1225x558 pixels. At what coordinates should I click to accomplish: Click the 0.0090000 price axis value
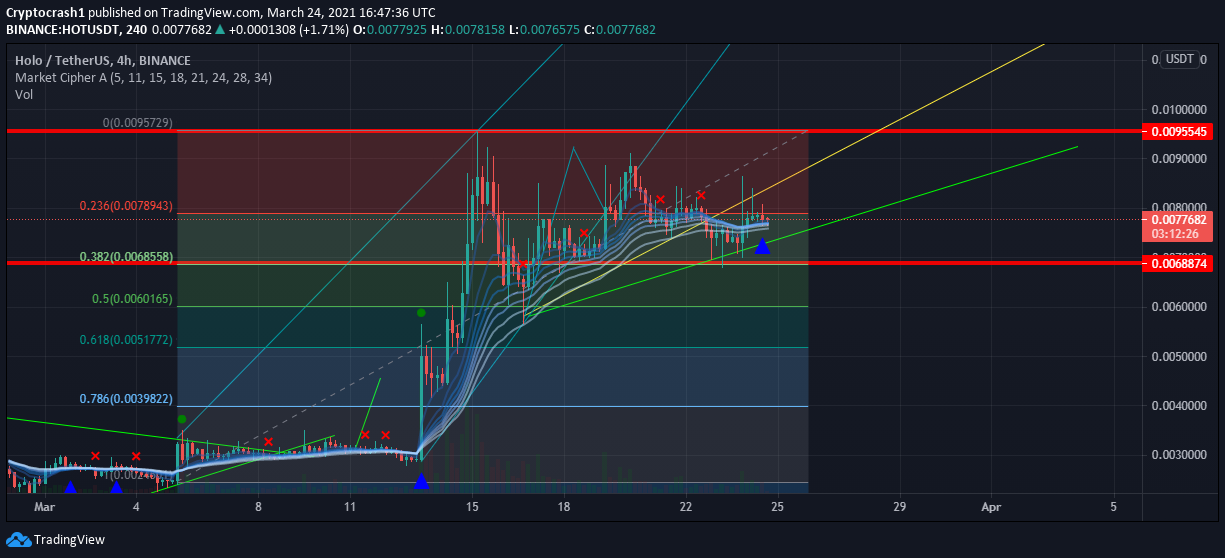[1178, 158]
